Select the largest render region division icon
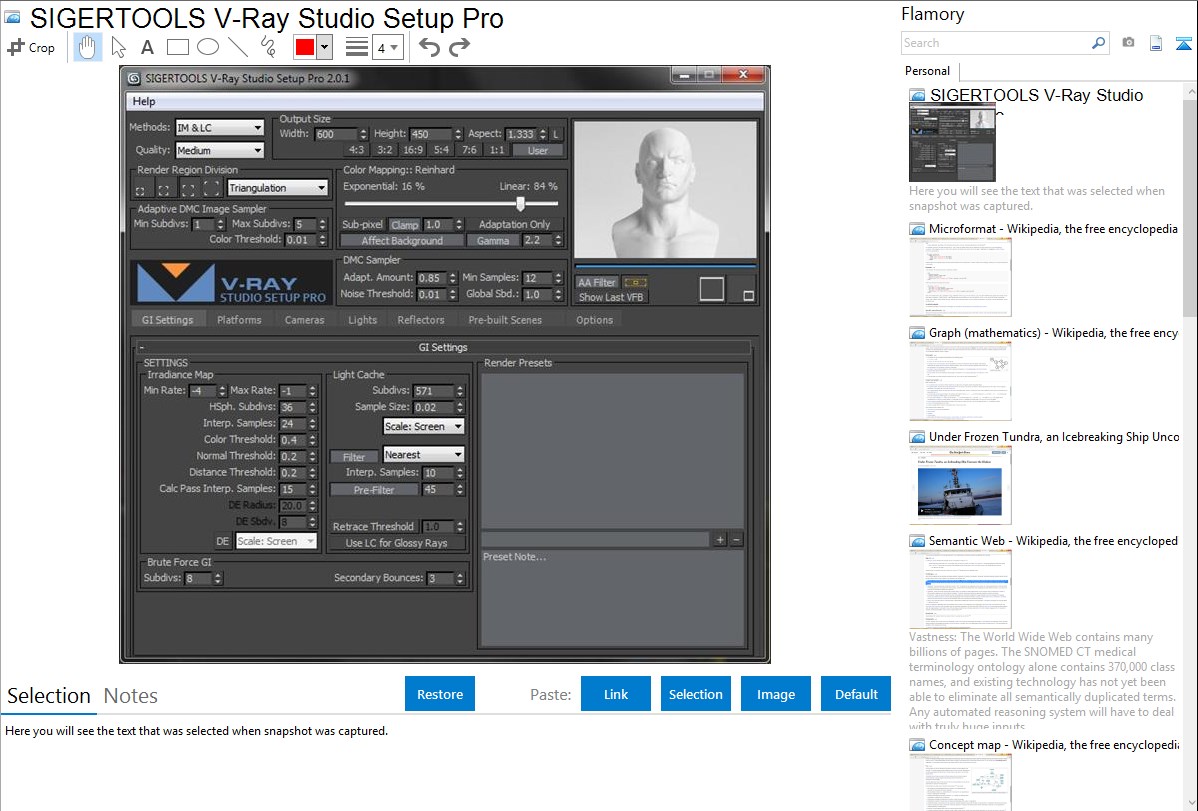1198x811 pixels. click(x=212, y=187)
